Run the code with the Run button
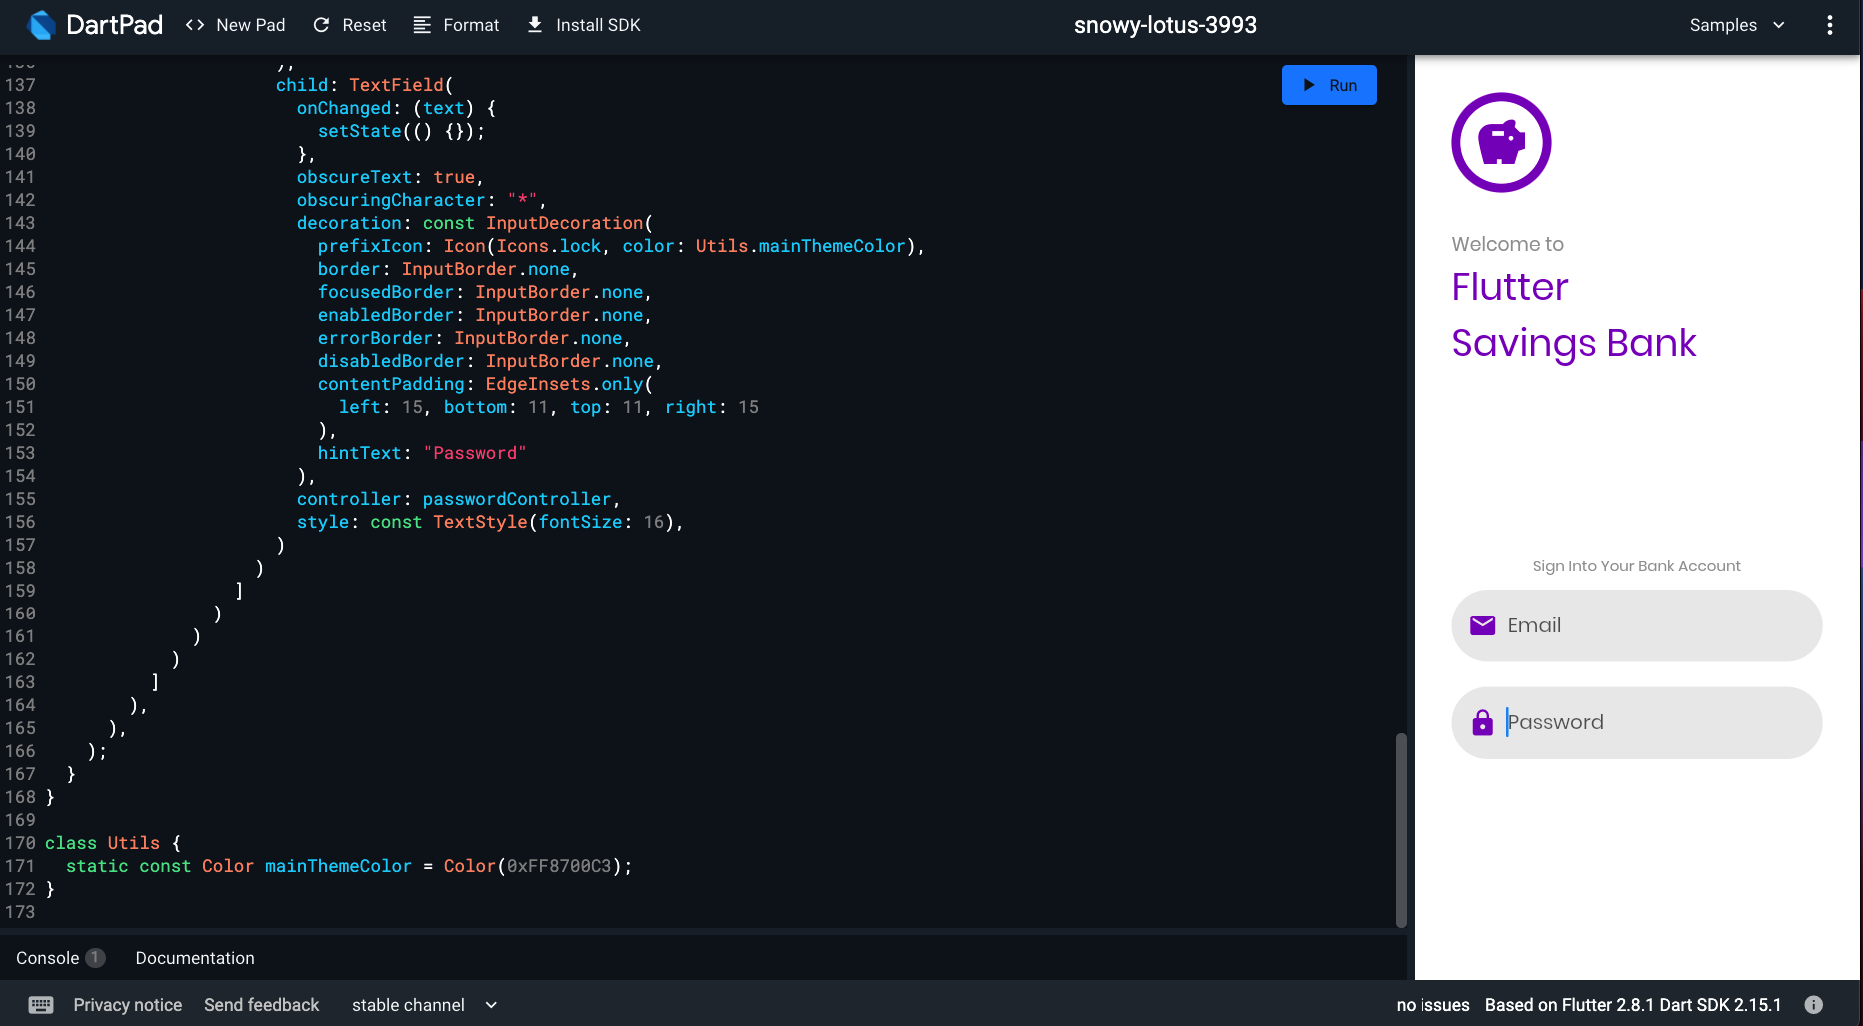This screenshot has width=1863, height=1026. (1329, 85)
